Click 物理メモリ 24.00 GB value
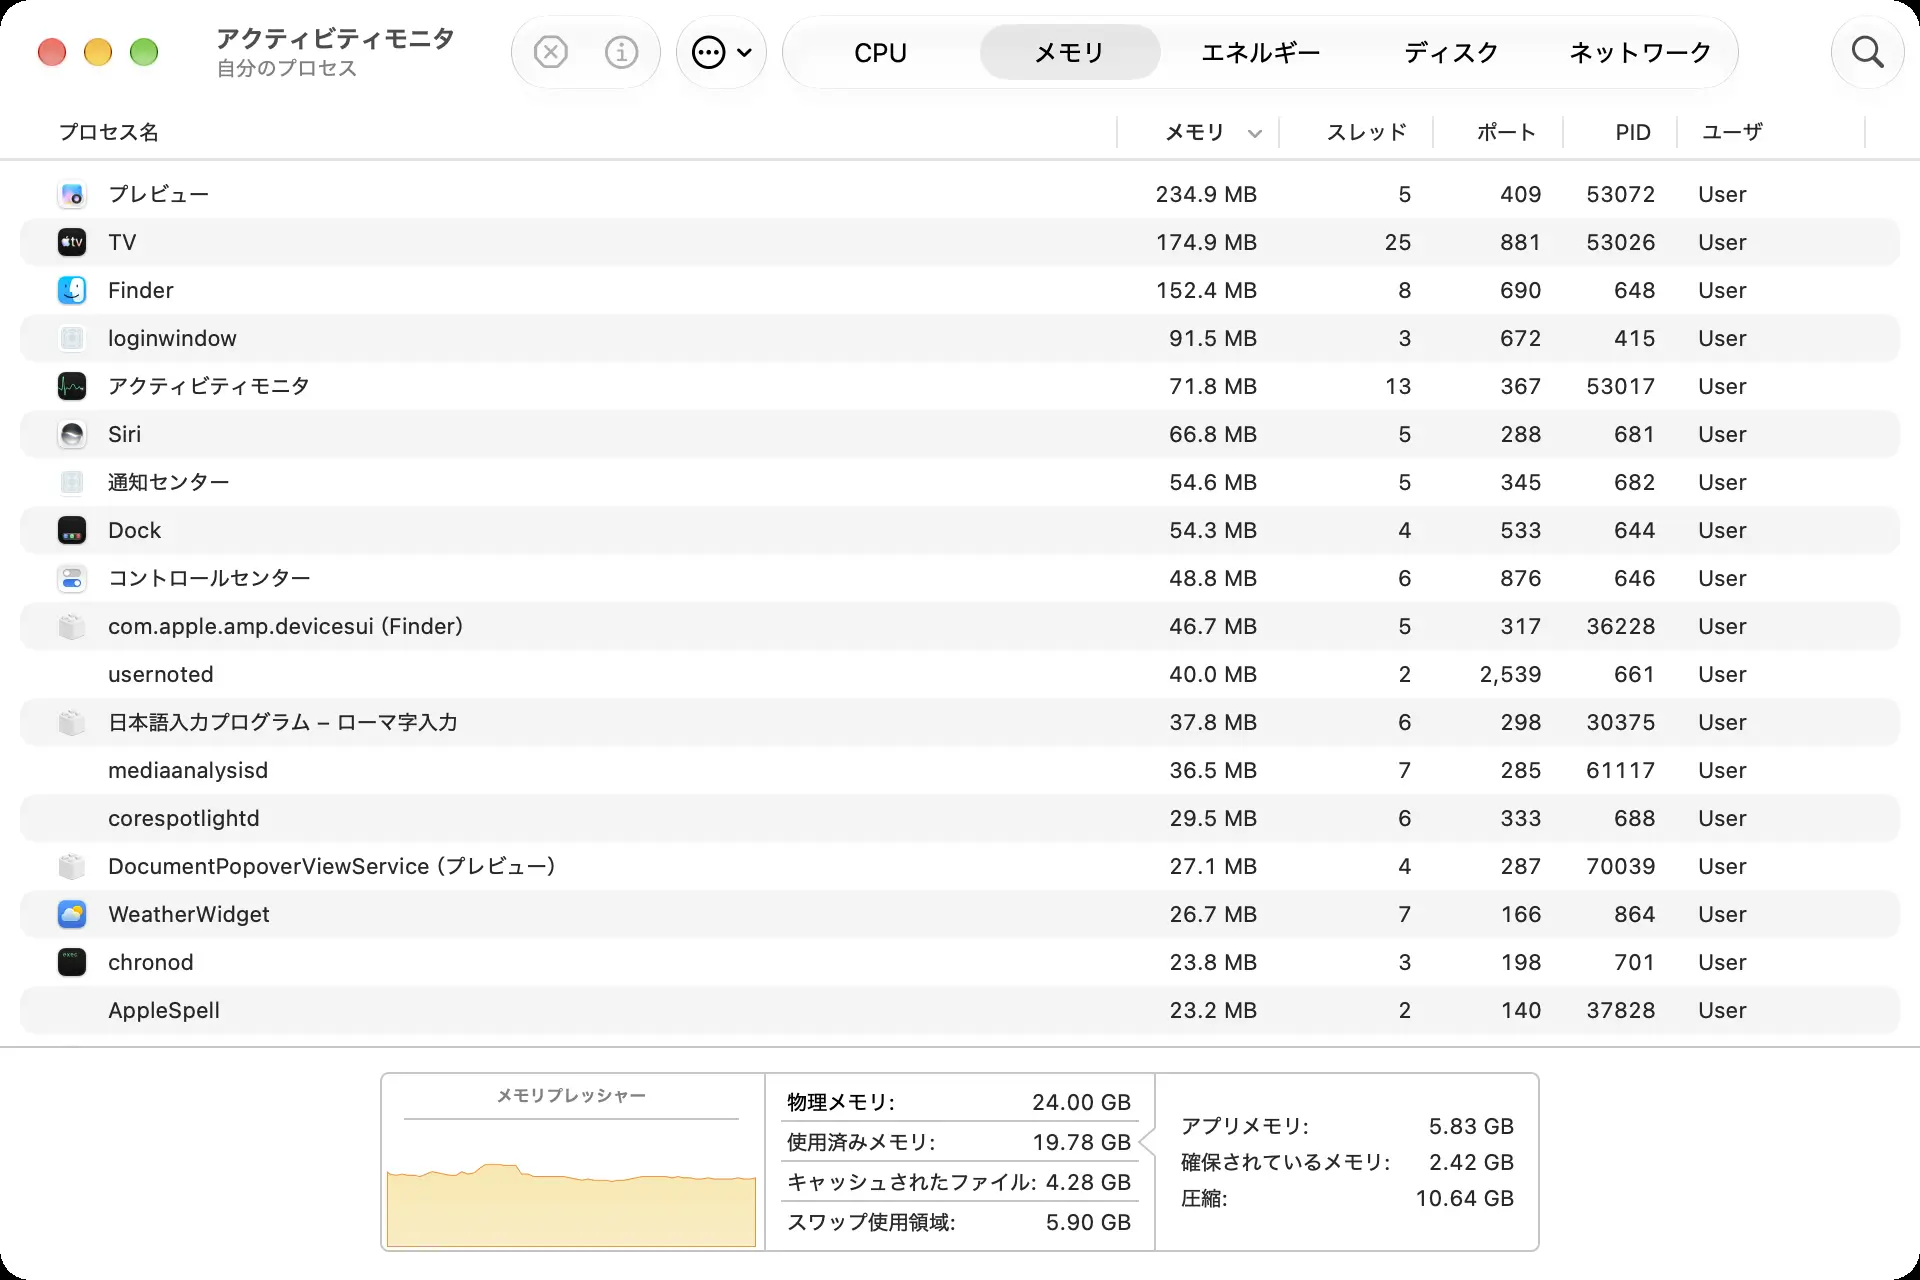 point(1081,1102)
